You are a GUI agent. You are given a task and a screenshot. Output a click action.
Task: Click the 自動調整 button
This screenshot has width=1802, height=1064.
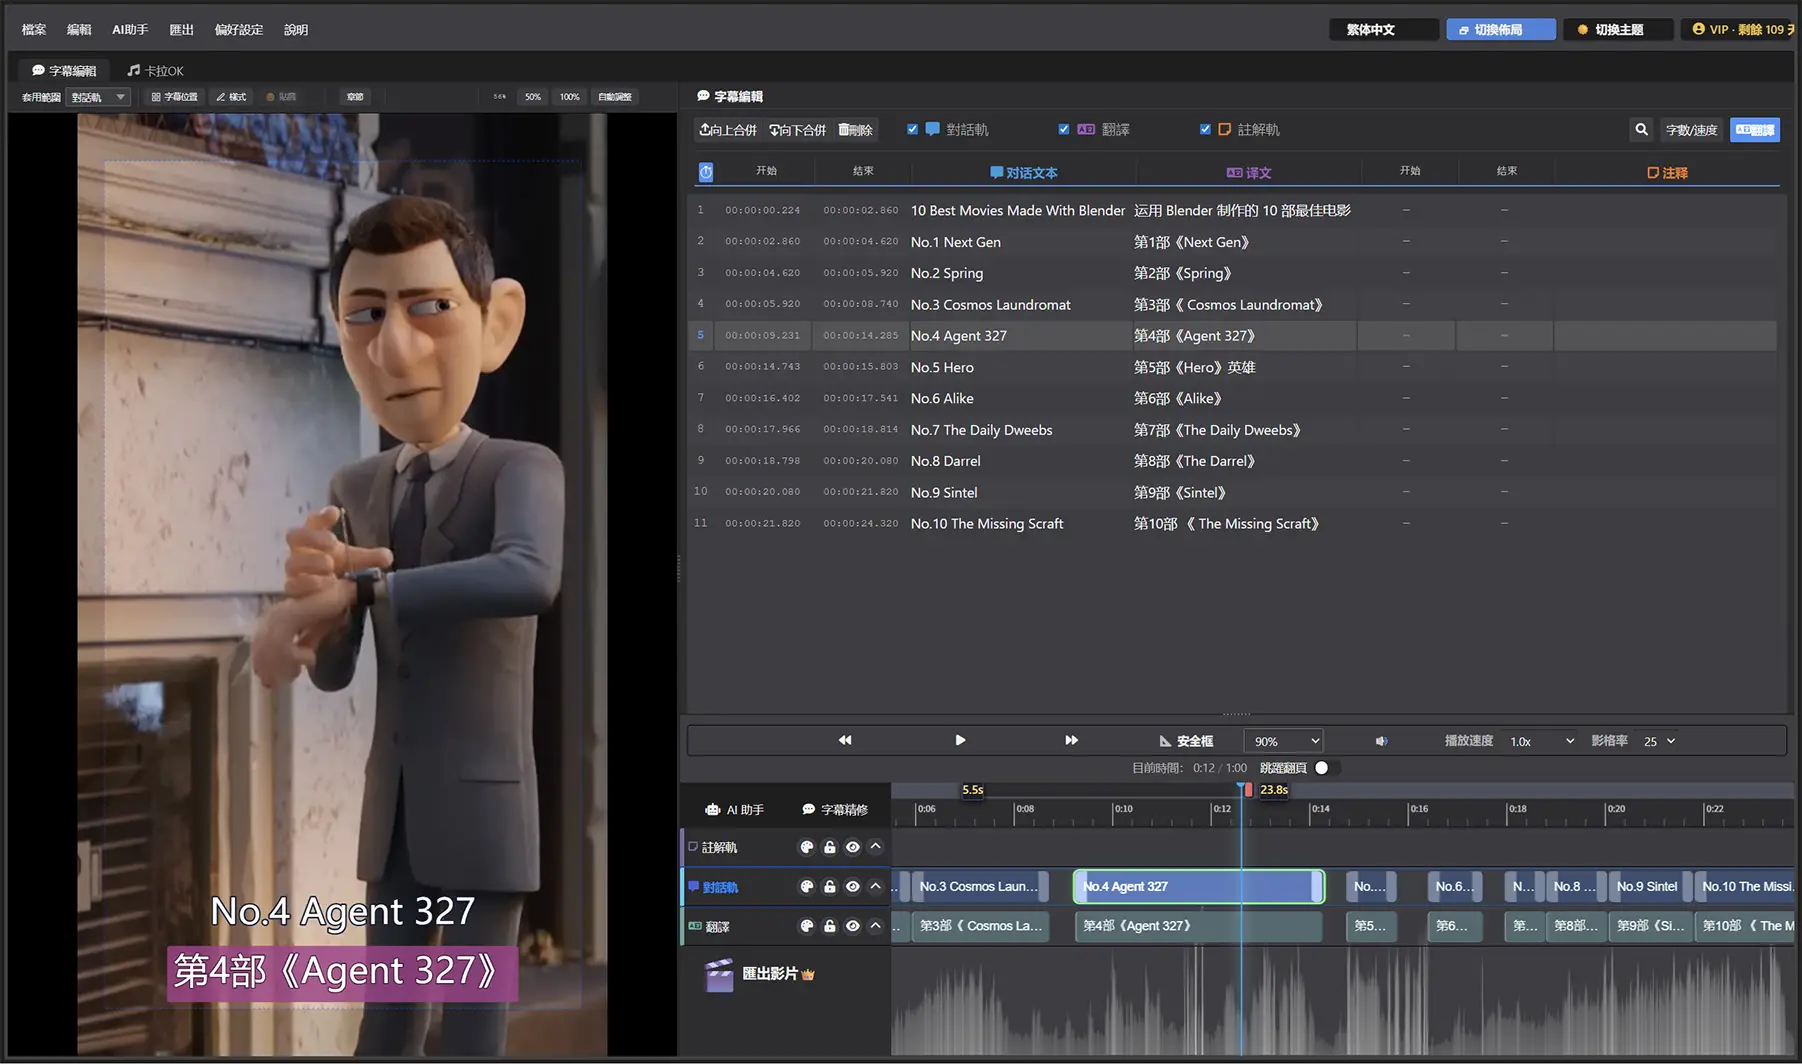(615, 97)
